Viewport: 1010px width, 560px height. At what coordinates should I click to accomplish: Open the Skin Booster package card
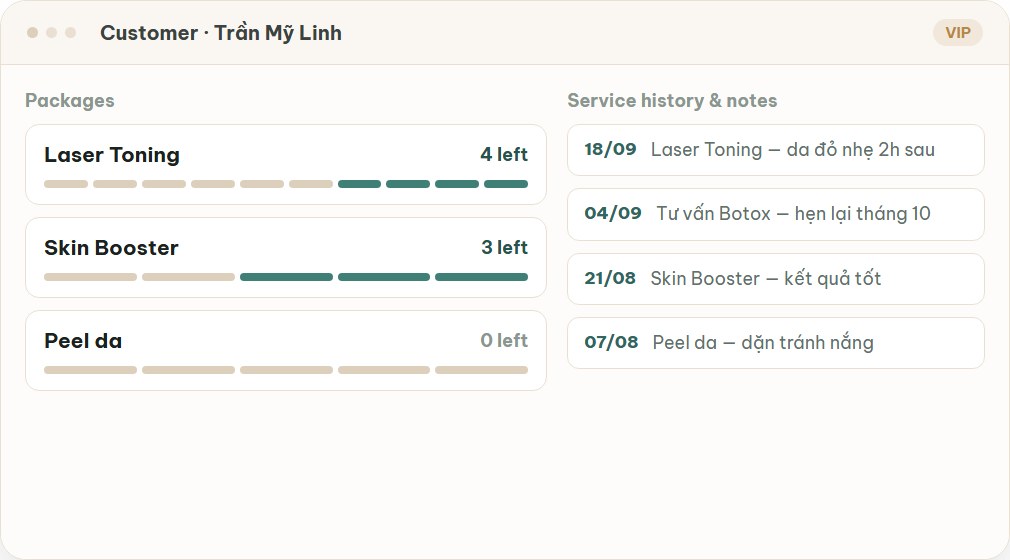[286, 257]
